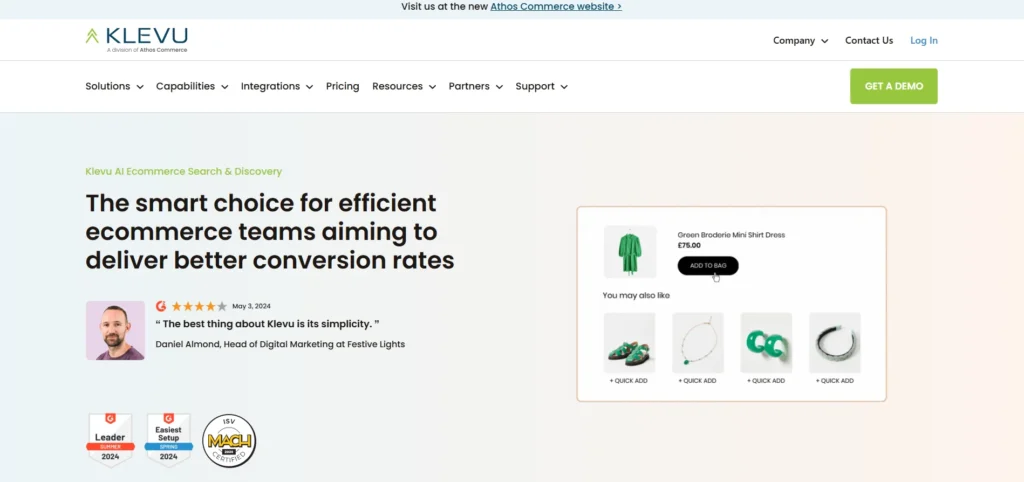Click 'Daniel Almond, Head of Digital Marketing' text
1024x482 pixels.
[x=280, y=344]
